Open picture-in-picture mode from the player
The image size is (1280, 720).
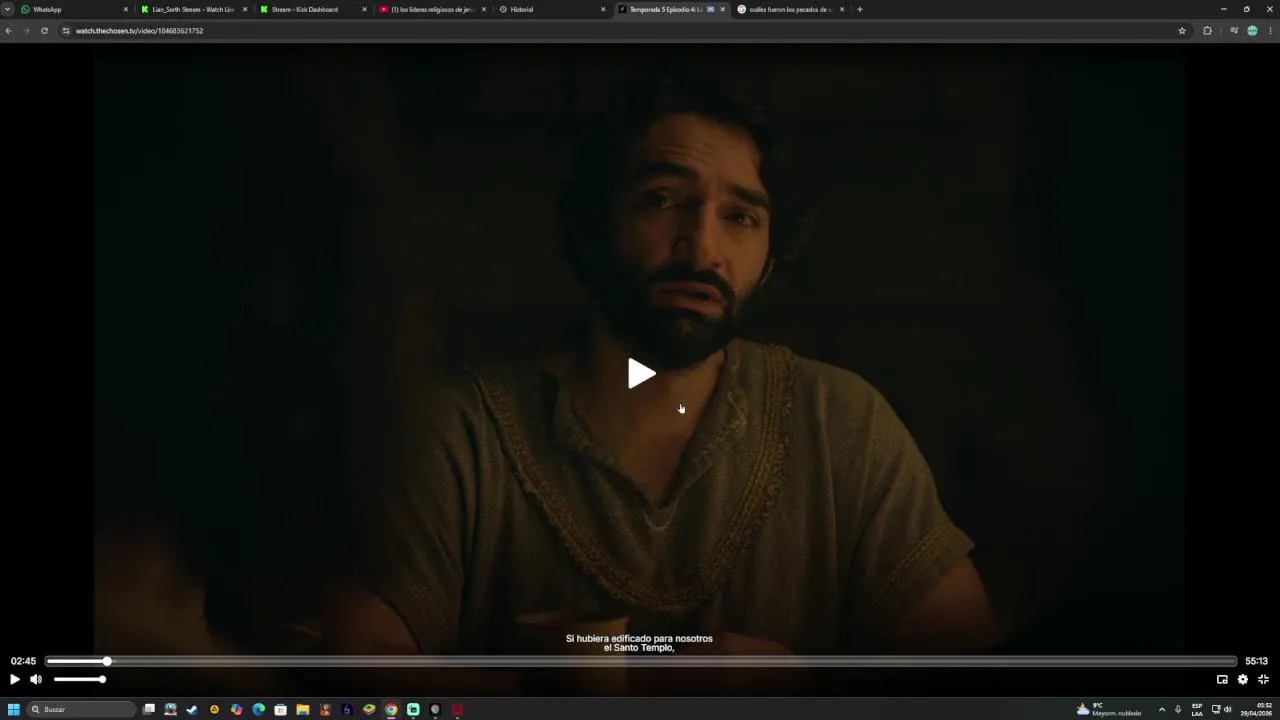click(1222, 679)
